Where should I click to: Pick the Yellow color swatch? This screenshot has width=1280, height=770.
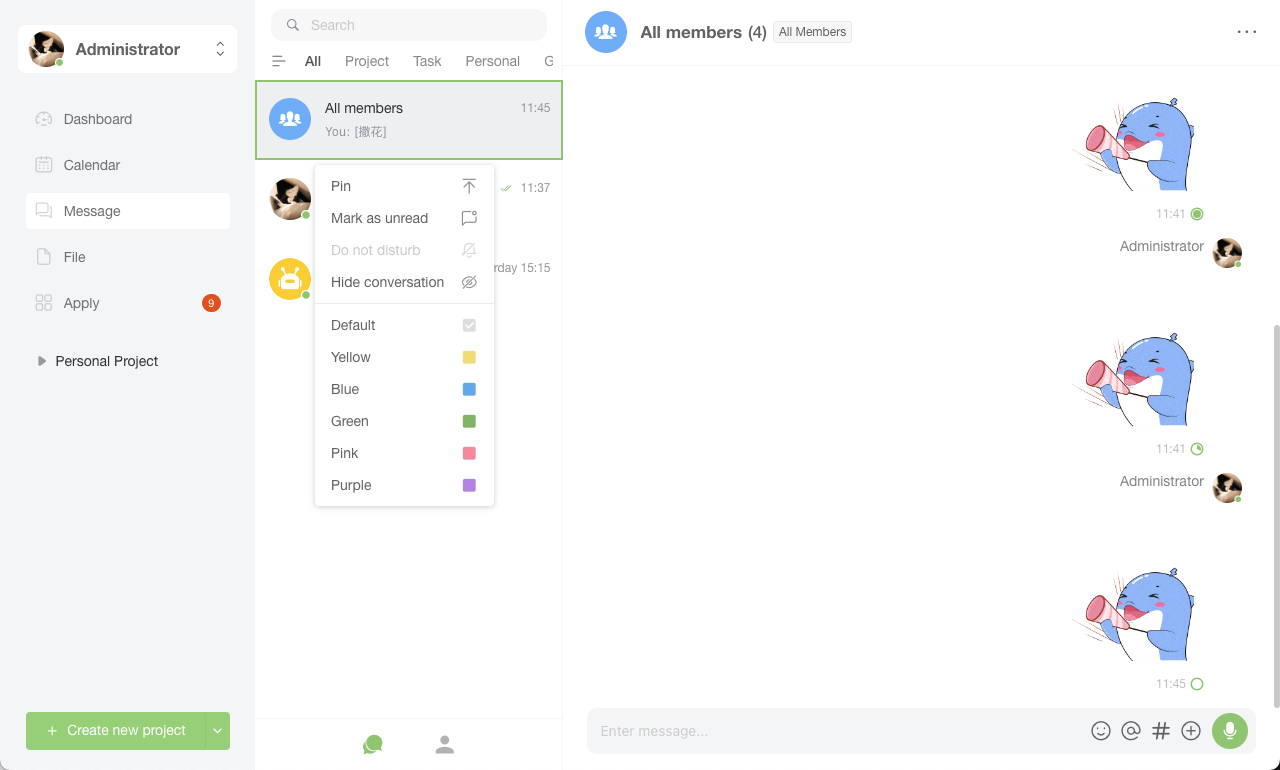469,357
